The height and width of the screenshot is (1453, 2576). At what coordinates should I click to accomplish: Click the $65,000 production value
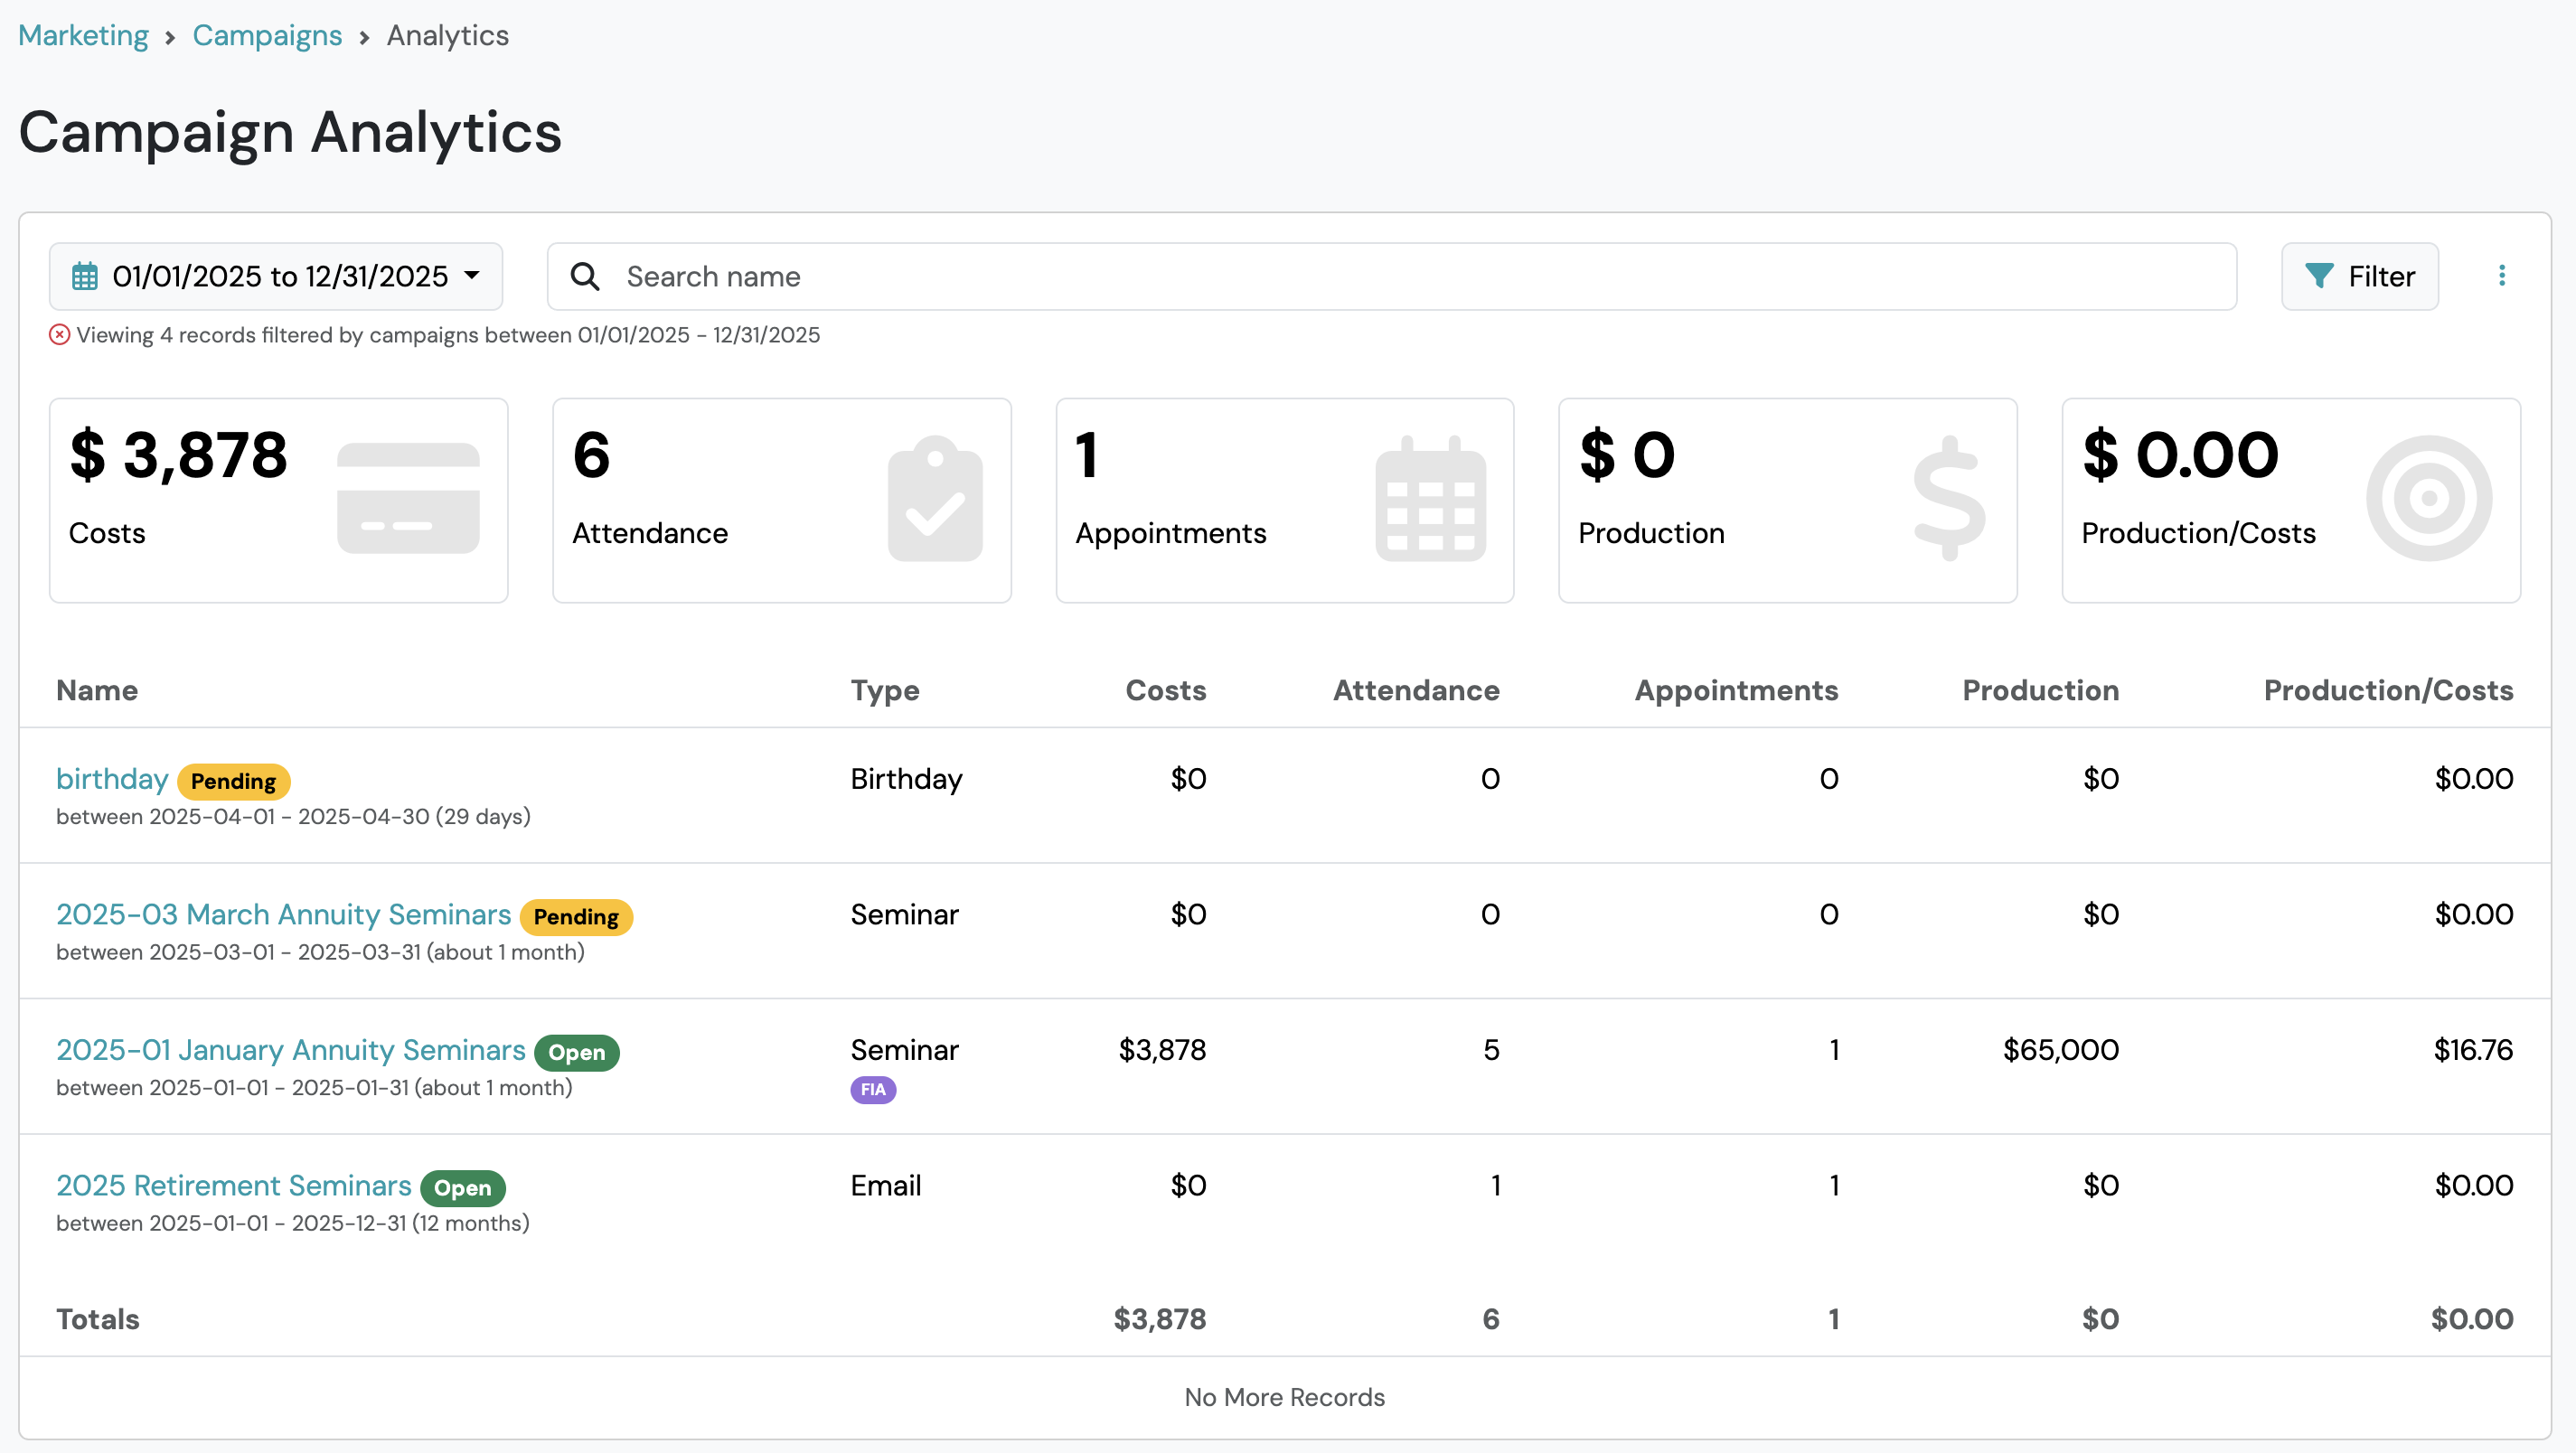coord(2061,1050)
